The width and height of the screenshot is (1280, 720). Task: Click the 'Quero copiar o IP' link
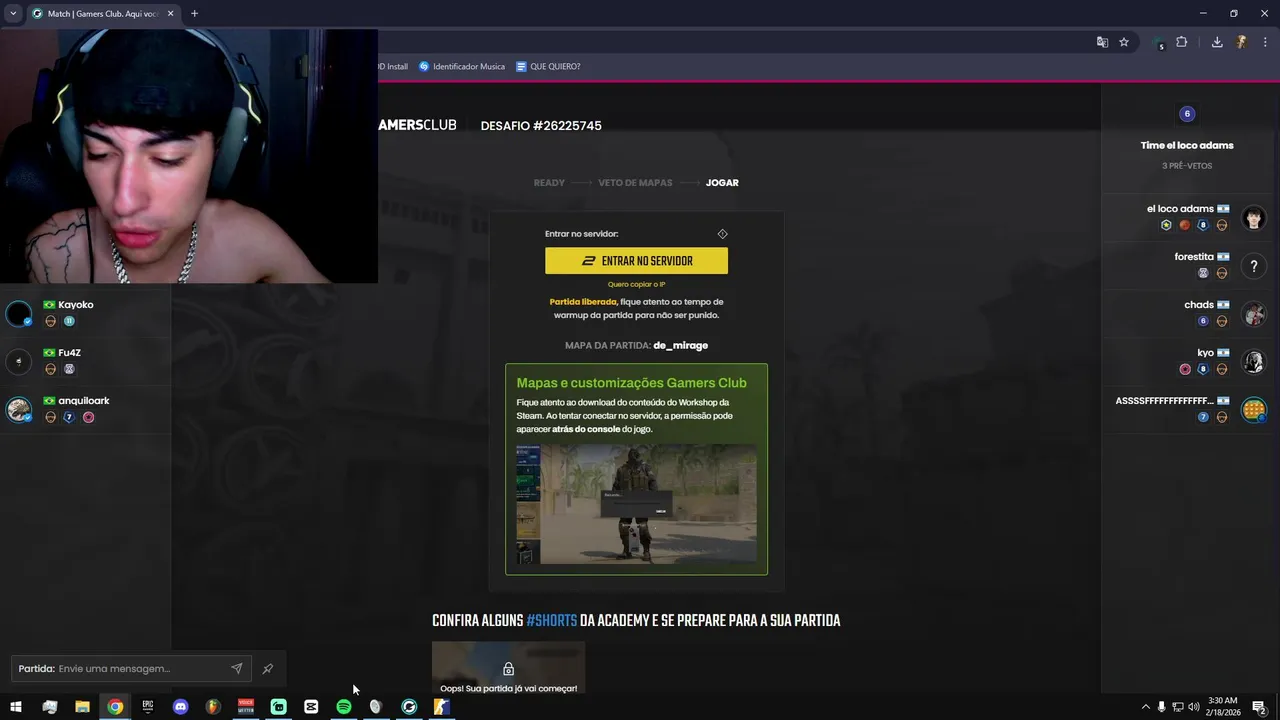click(x=636, y=284)
